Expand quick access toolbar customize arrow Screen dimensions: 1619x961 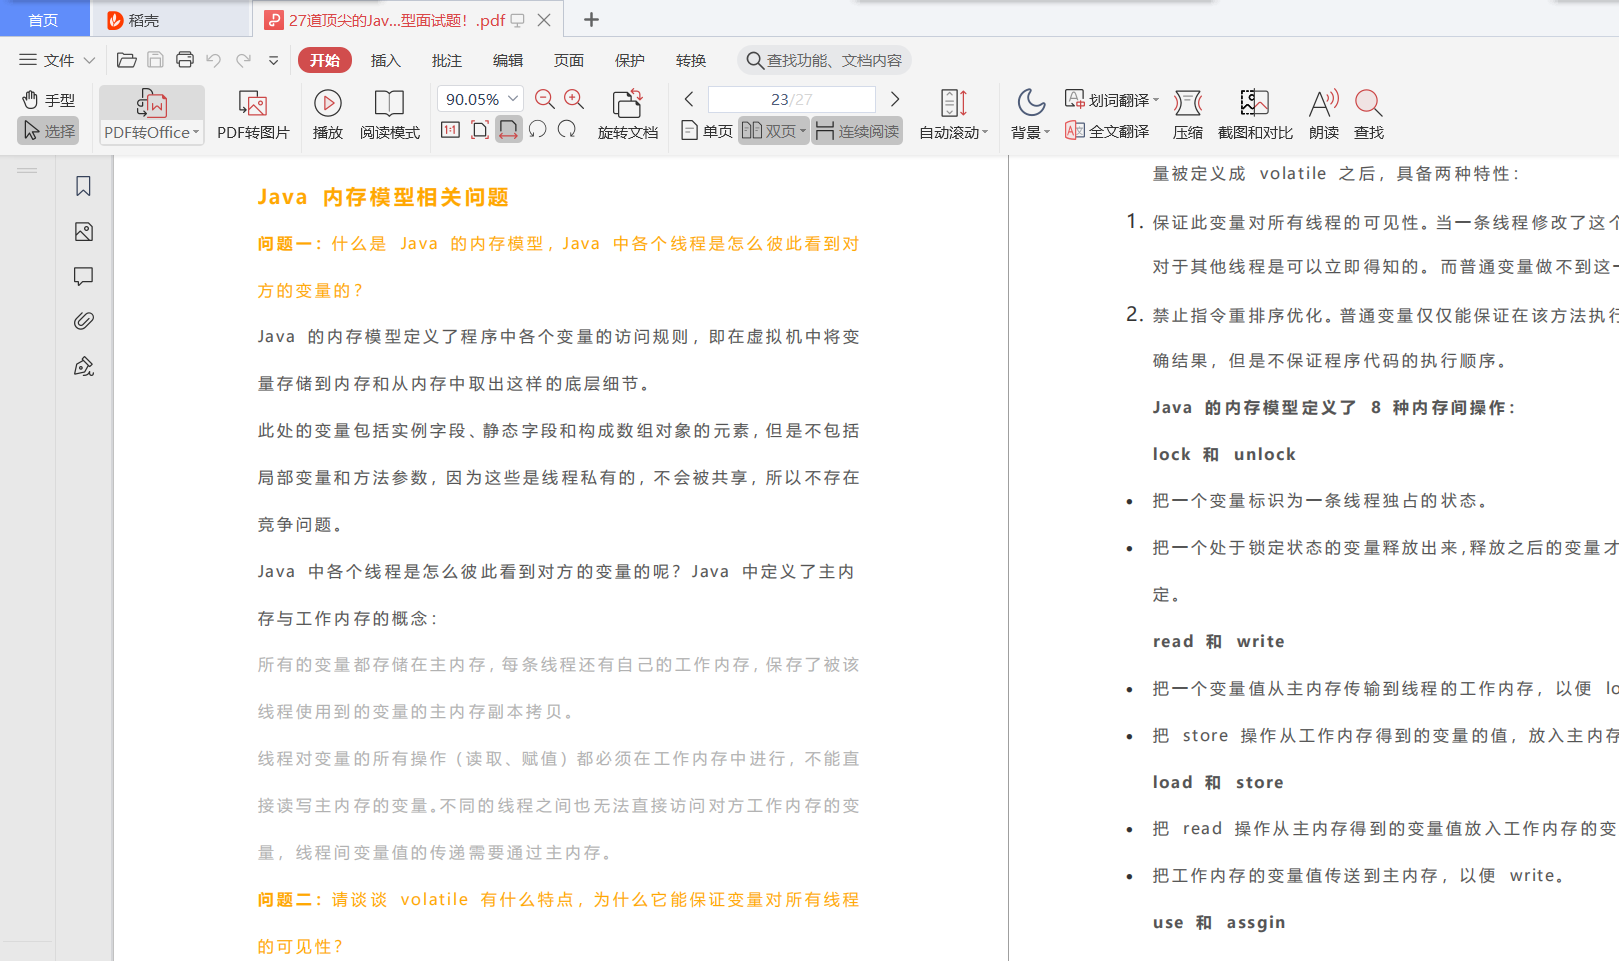(273, 60)
